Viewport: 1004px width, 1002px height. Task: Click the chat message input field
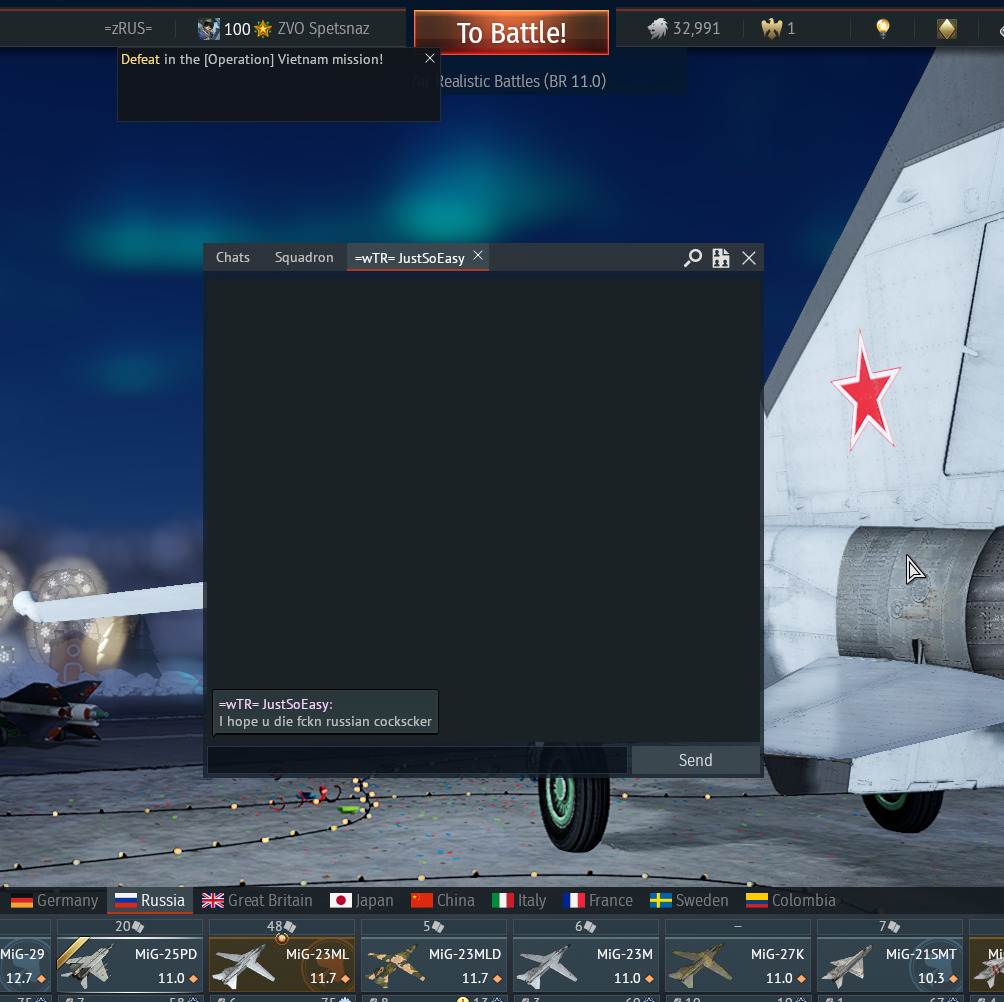[x=417, y=760]
